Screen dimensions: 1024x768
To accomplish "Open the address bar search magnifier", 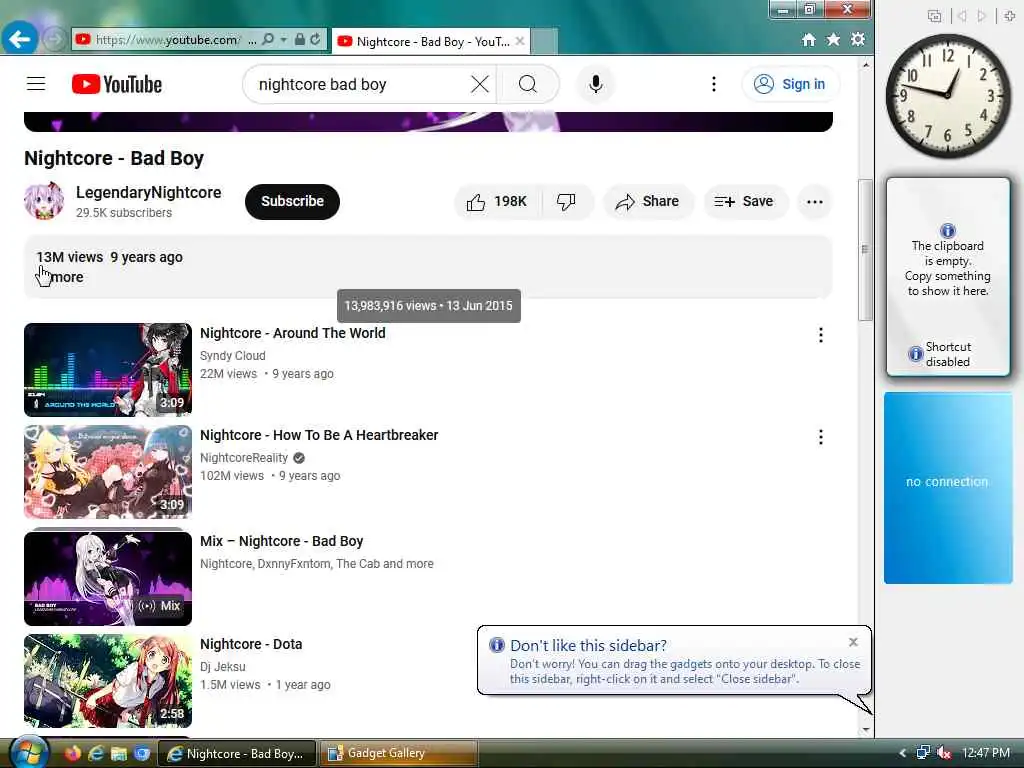I will 268,39.
